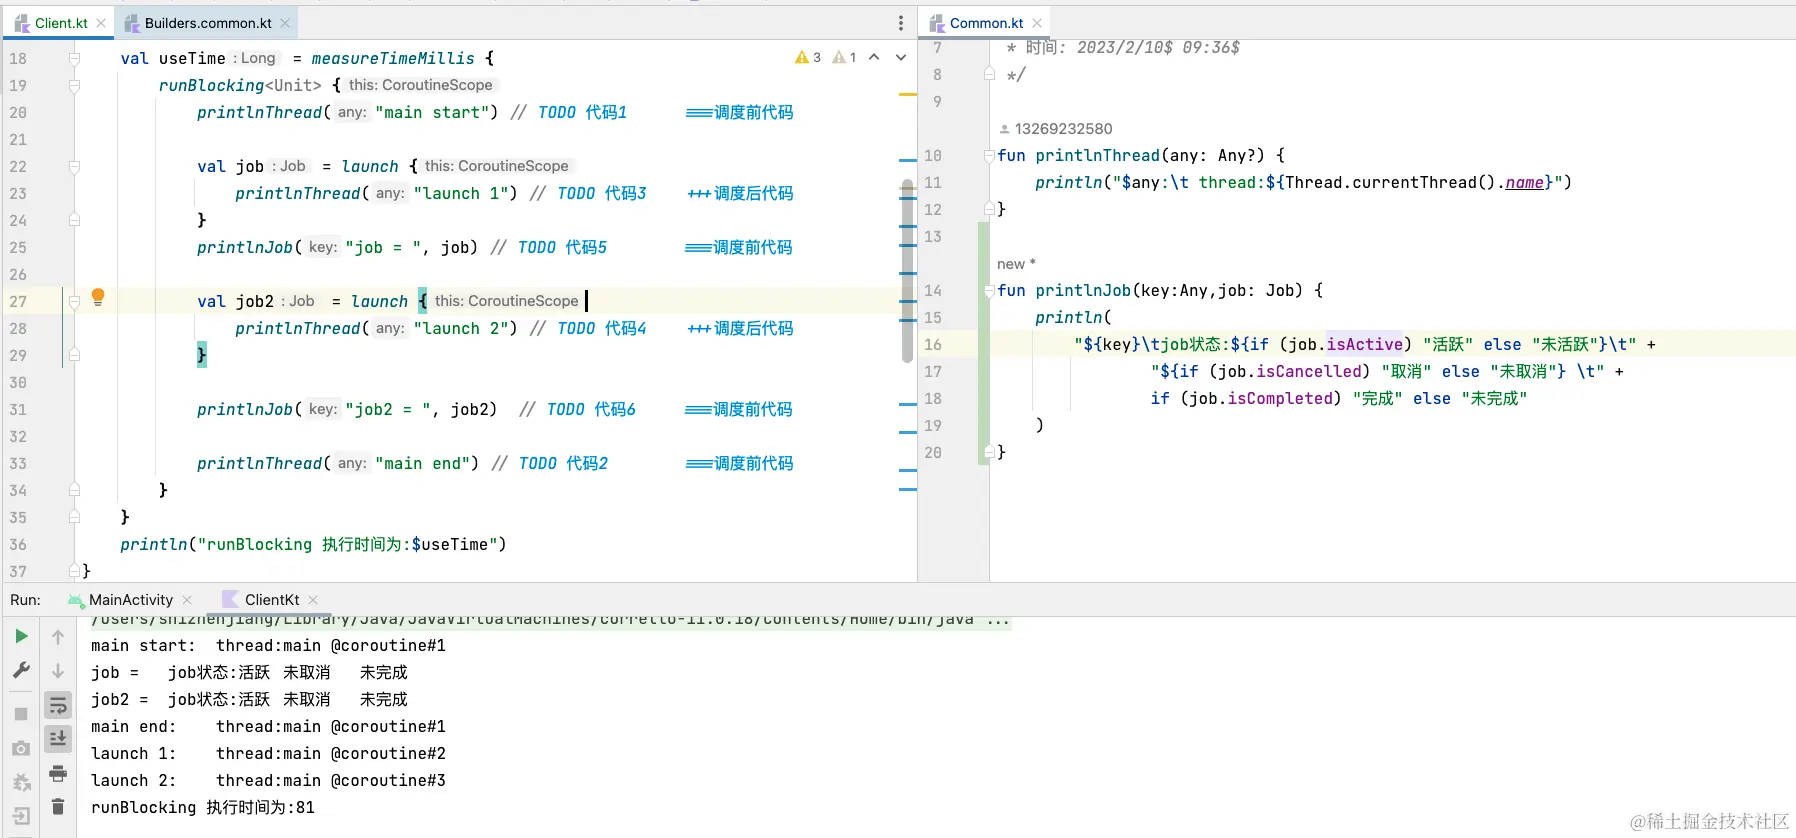Close the ClientKt run tab
The height and width of the screenshot is (838, 1796).
click(313, 600)
